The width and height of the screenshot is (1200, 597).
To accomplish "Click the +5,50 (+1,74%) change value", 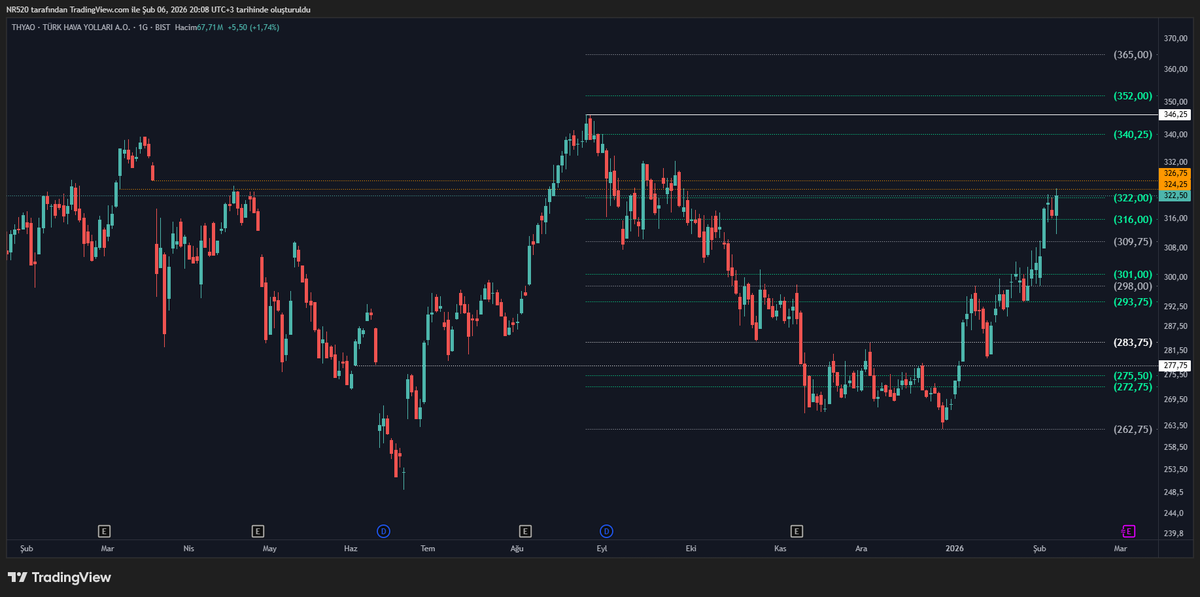I will click(x=254, y=27).
